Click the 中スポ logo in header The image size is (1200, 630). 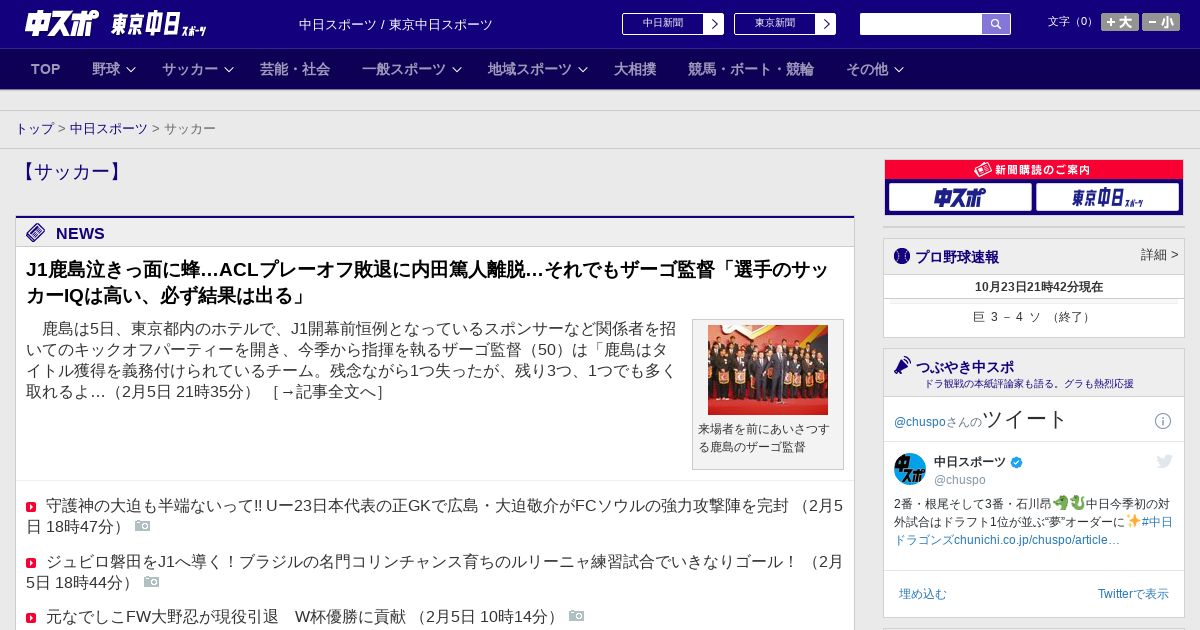coord(61,23)
